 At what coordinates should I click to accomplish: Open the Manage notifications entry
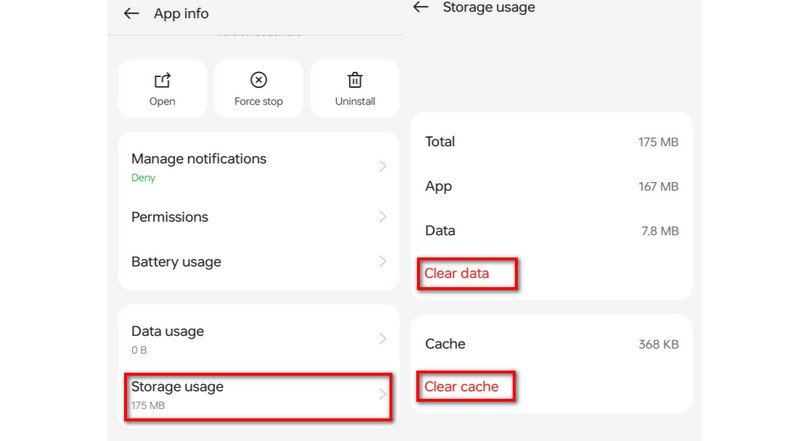click(199, 159)
